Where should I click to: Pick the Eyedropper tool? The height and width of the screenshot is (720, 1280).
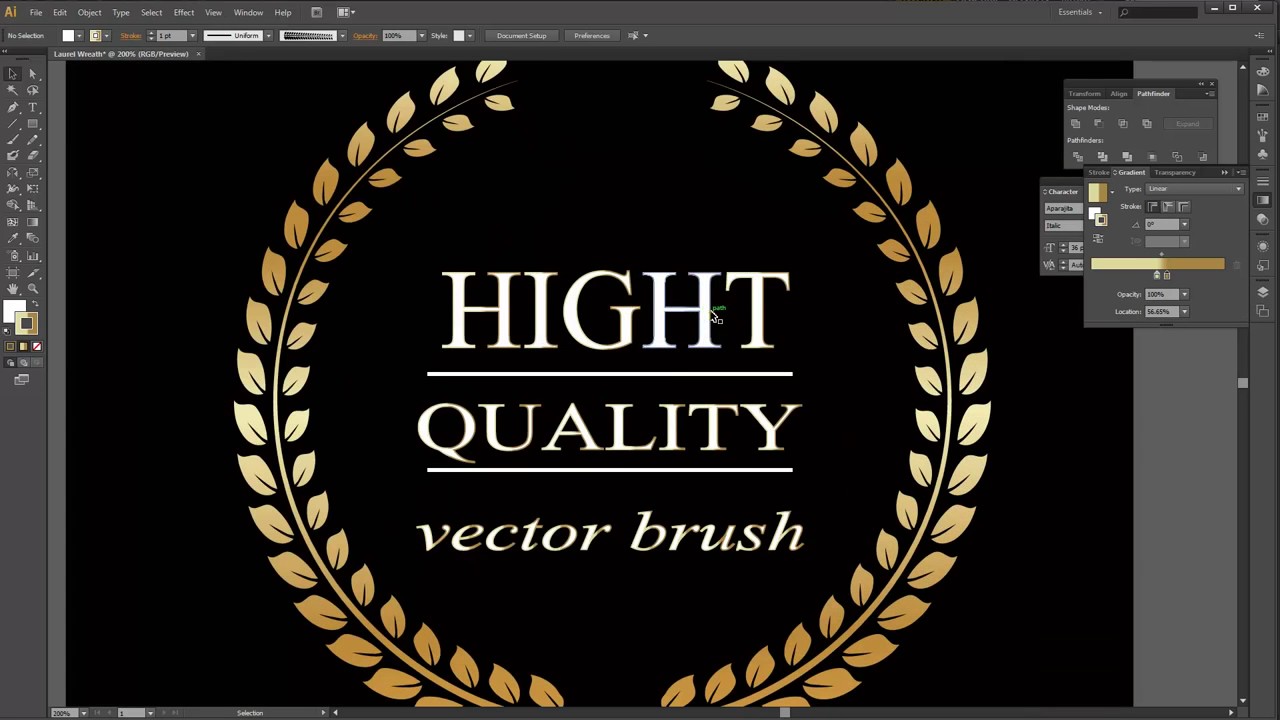(x=13, y=237)
